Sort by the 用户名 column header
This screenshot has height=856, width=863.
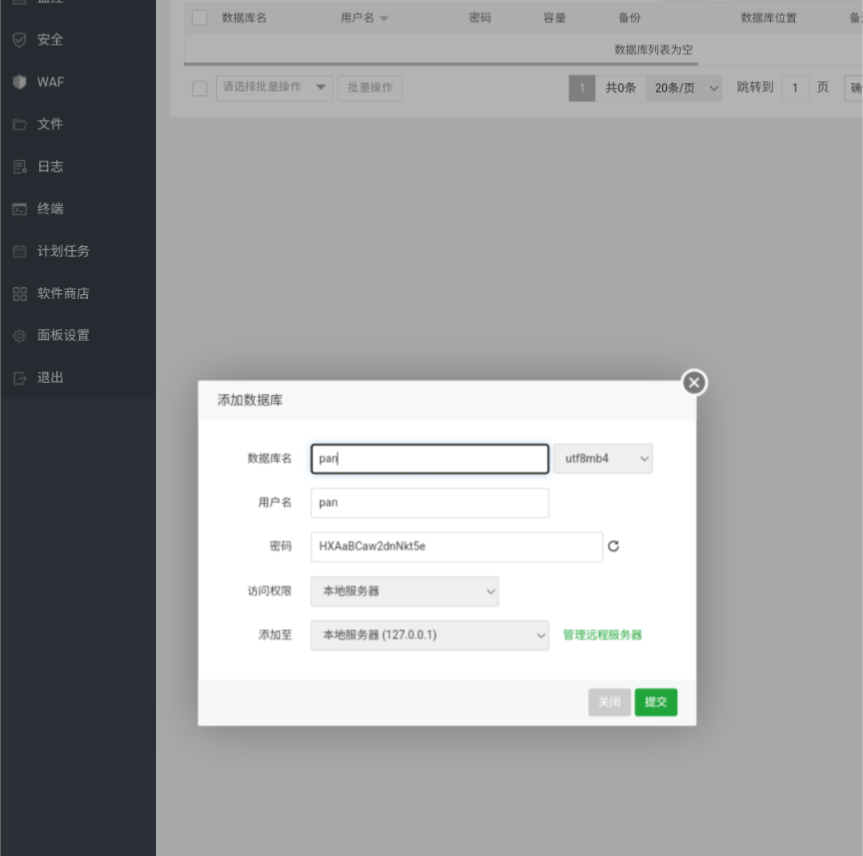pyautogui.click(x=364, y=18)
